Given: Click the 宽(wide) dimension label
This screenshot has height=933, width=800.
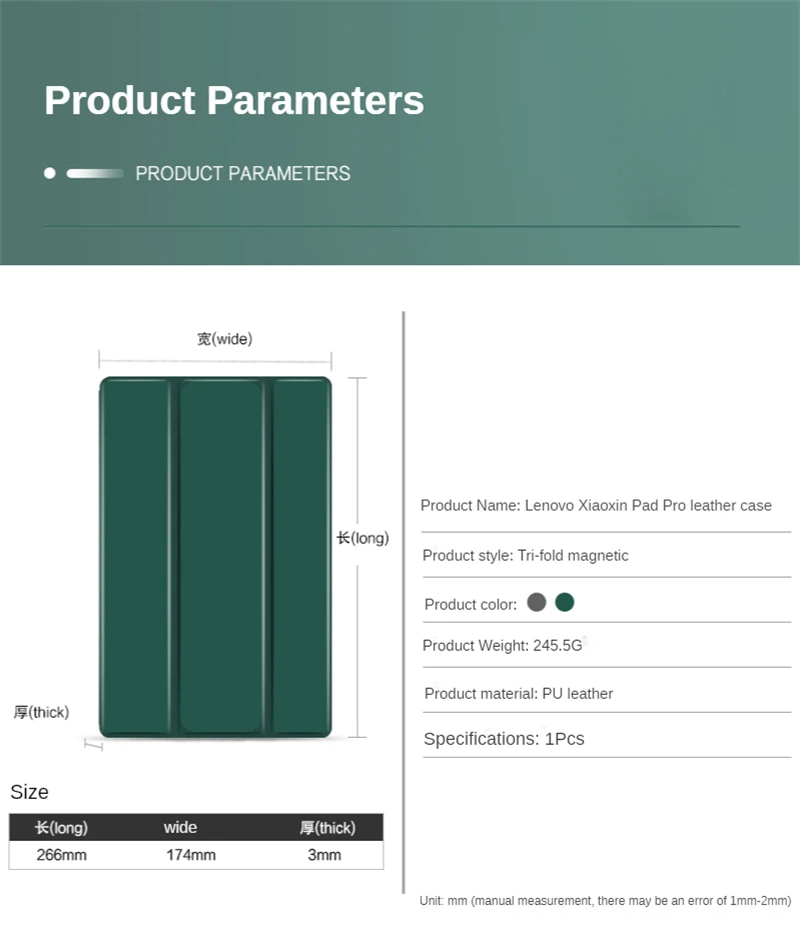Looking at the screenshot, I should click(224, 339).
